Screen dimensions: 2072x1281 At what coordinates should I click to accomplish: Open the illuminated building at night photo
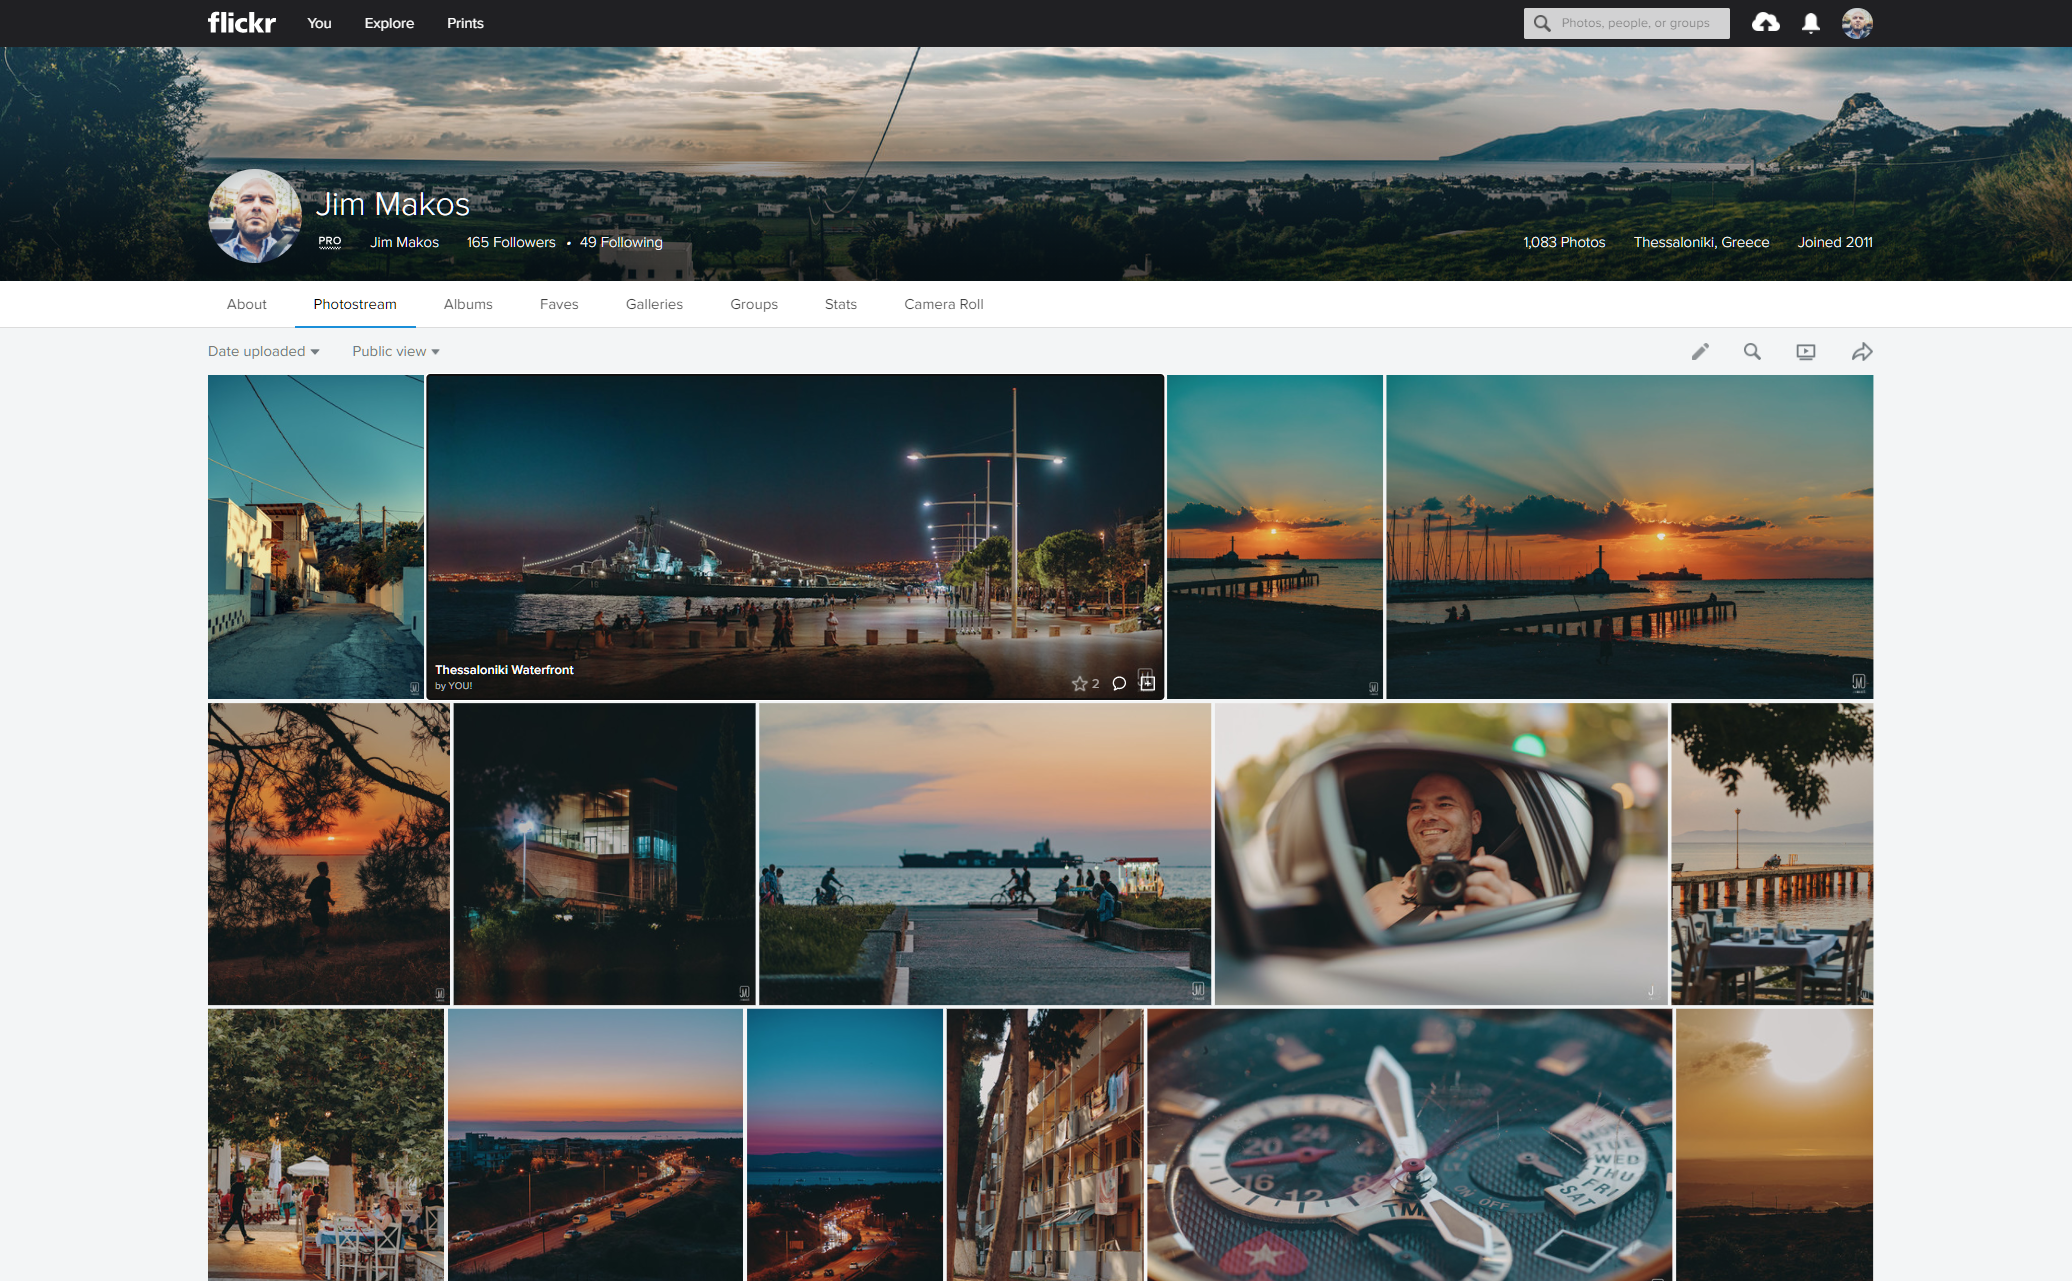(x=604, y=854)
